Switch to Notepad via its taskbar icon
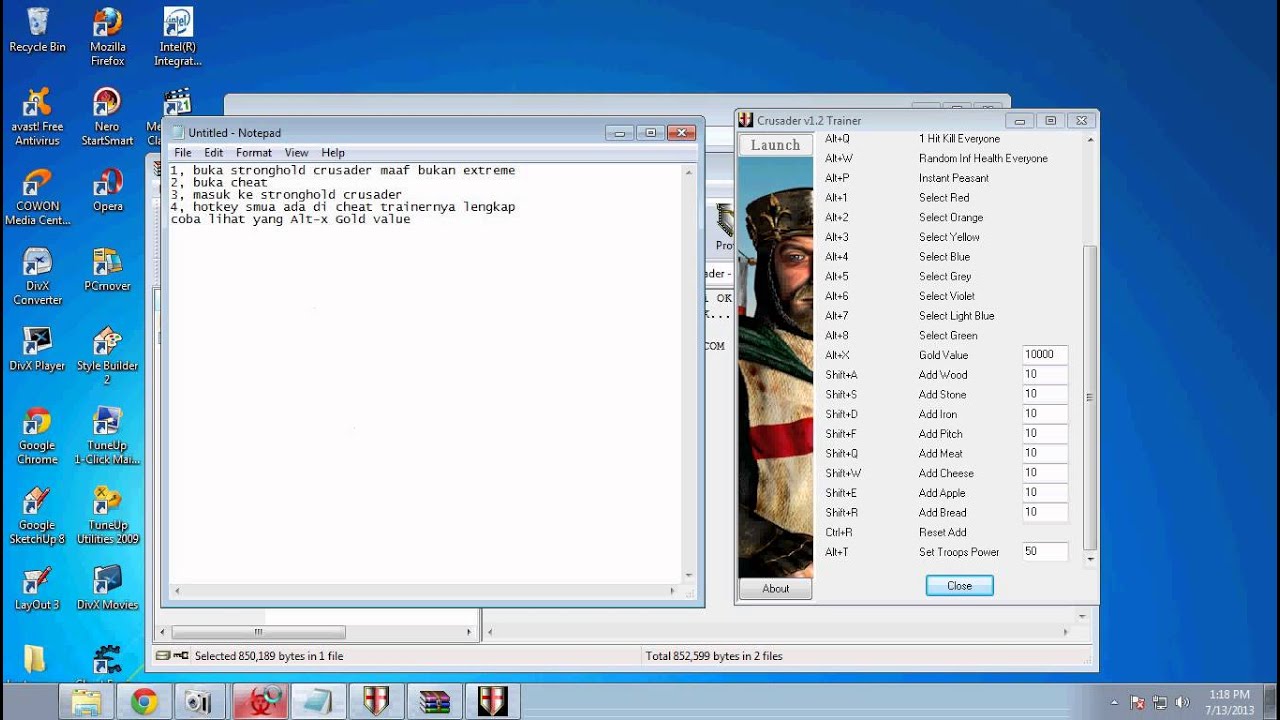 click(x=318, y=702)
